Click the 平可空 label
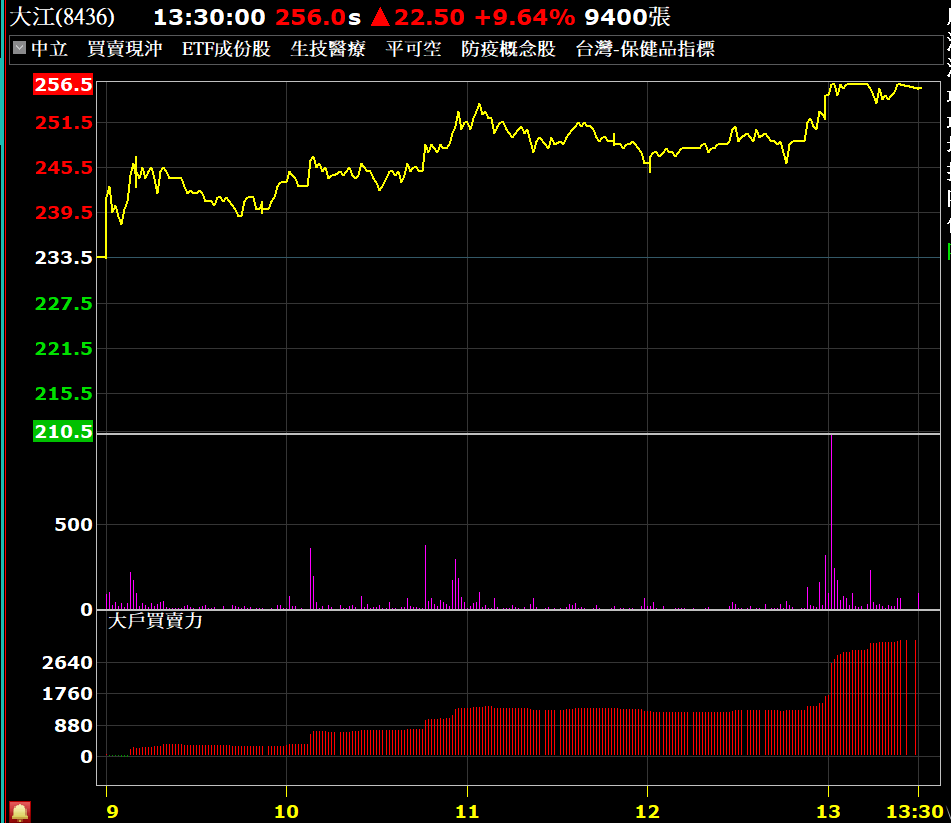 point(413,49)
